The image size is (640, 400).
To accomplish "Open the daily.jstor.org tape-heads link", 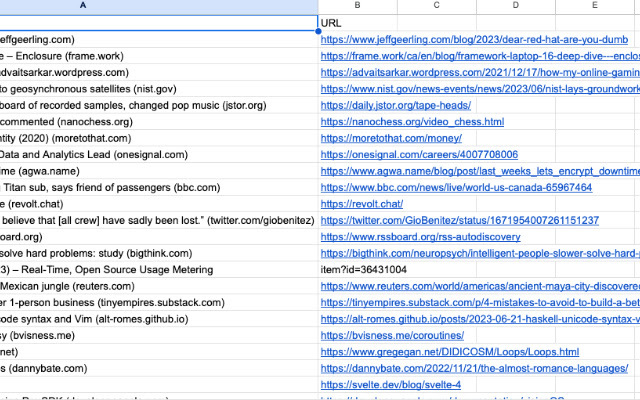I will pyautogui.click(x=396, y=105).
